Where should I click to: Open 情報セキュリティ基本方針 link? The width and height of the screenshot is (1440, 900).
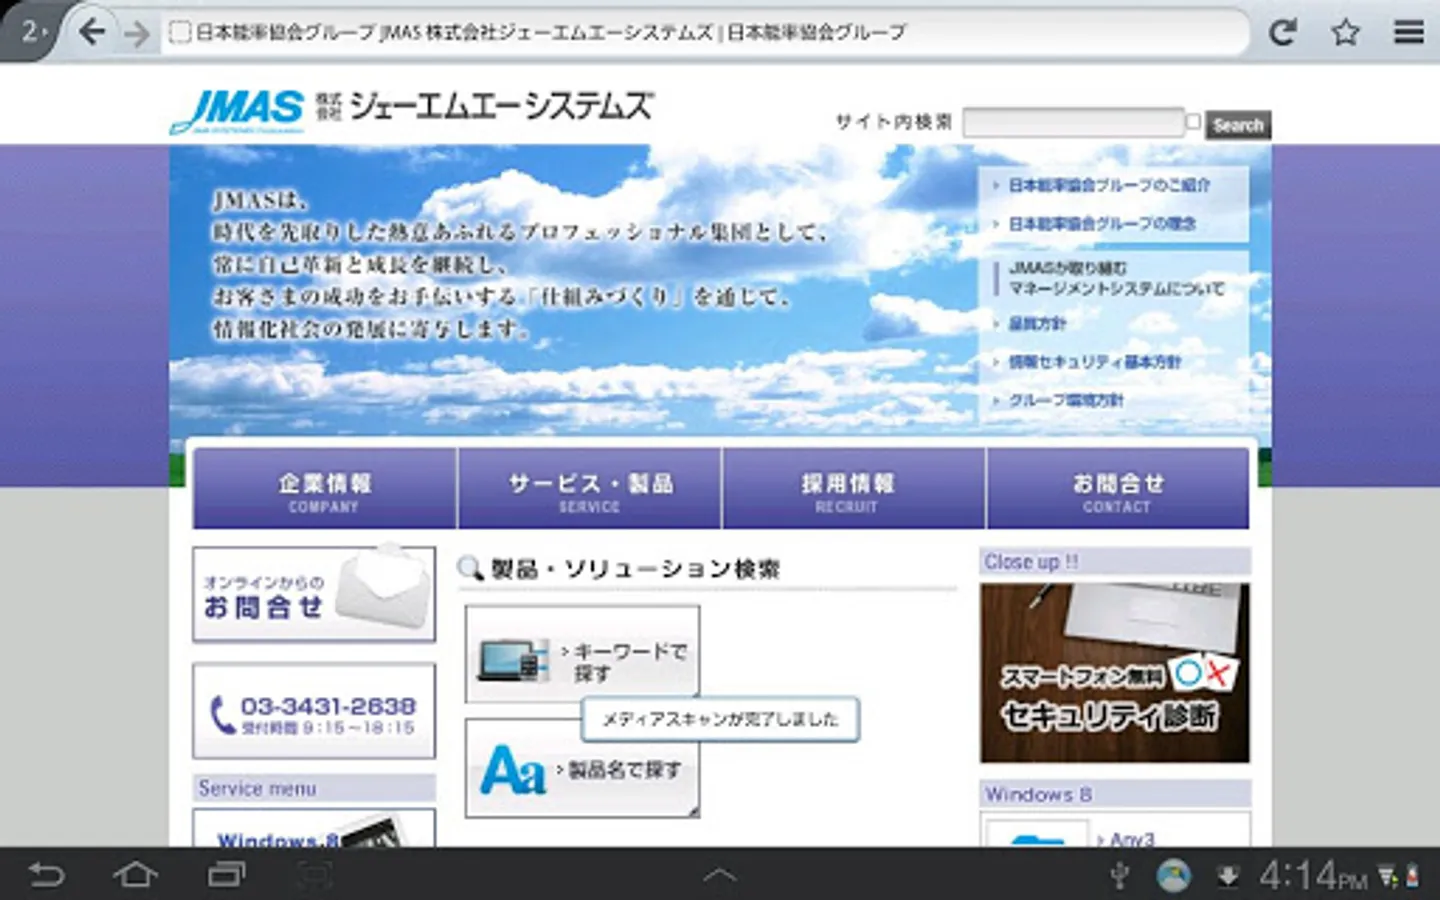(x=1094, y=362)
